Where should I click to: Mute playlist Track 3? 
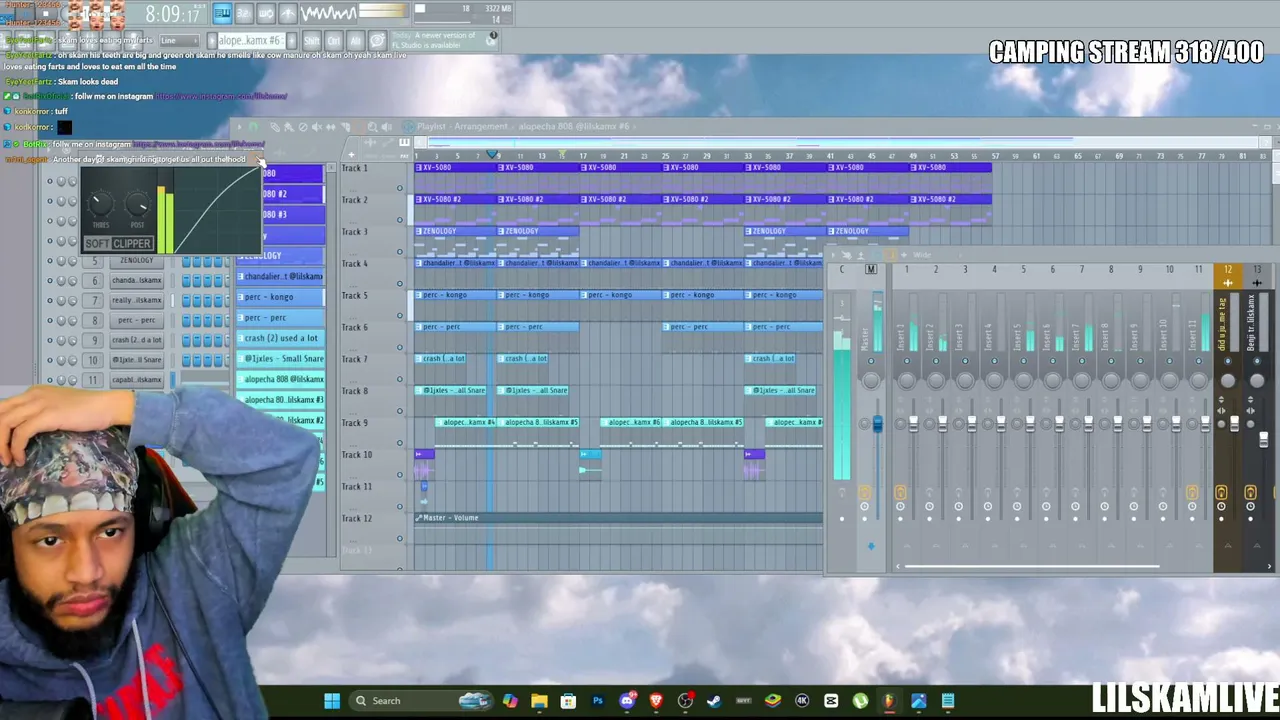[400, 253]
